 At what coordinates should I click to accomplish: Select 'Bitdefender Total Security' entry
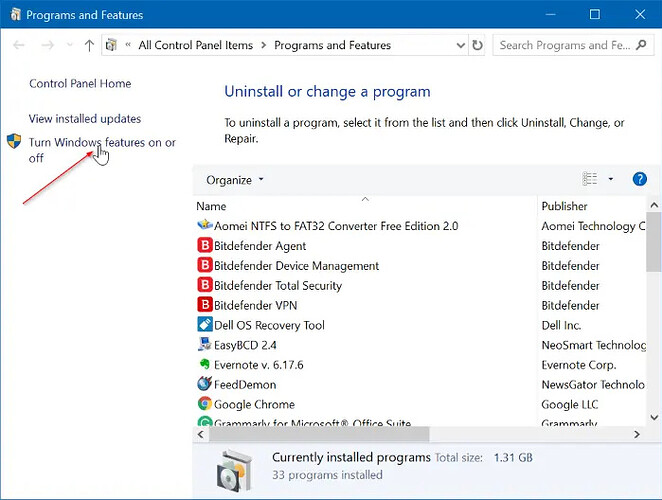[x=278, y=285]
